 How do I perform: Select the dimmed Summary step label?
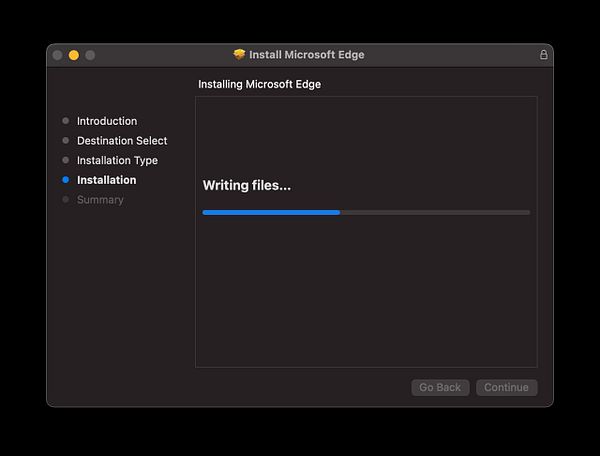(100, 200)
